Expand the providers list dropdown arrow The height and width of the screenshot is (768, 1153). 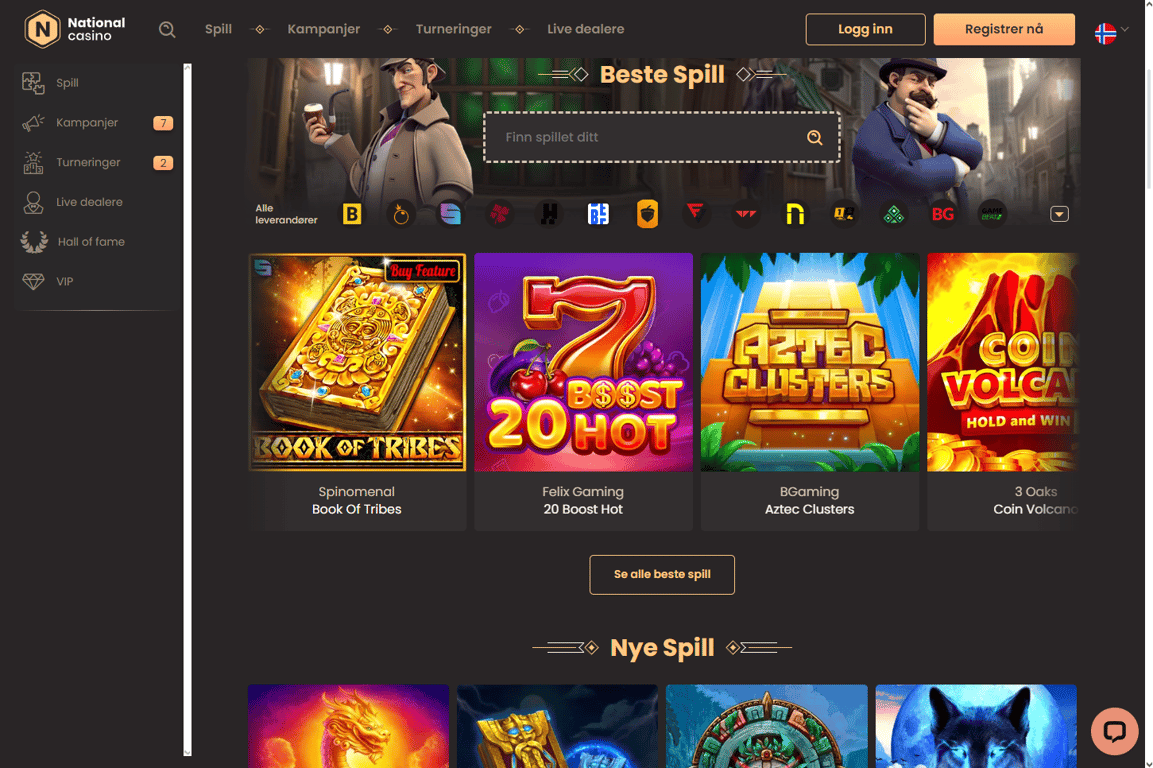(x=1059, y=214)
